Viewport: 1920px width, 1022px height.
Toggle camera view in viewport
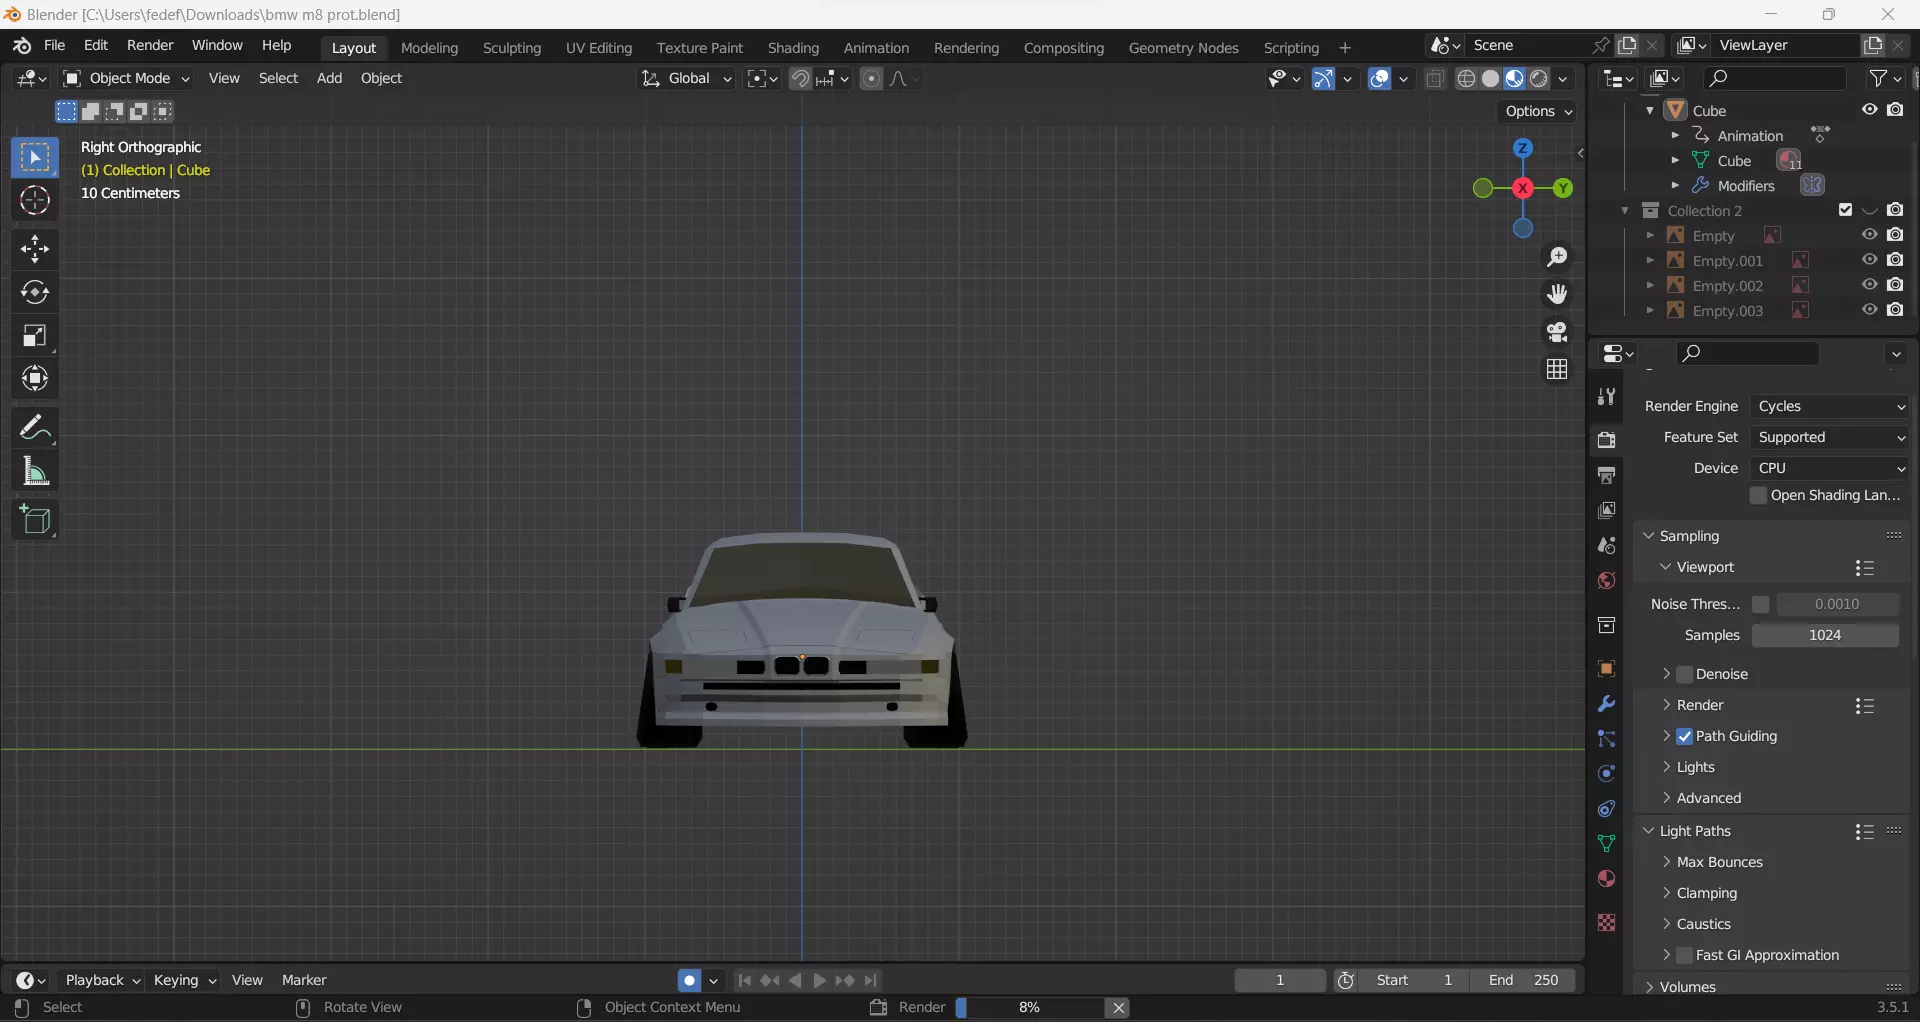click(1557, 332)
